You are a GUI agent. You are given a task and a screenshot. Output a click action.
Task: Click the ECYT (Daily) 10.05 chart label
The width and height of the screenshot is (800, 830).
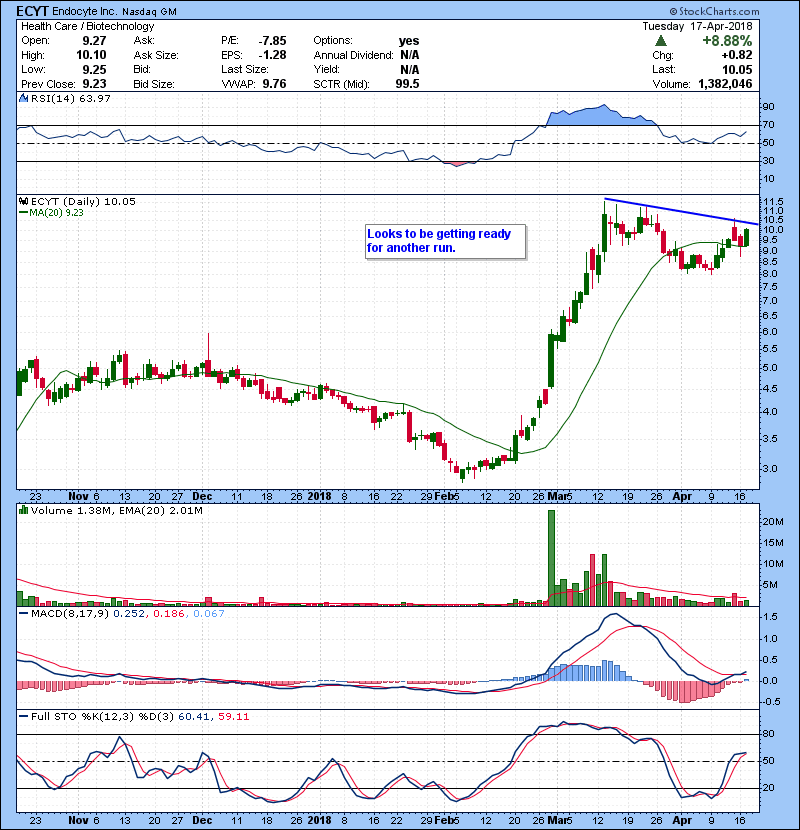83,201
